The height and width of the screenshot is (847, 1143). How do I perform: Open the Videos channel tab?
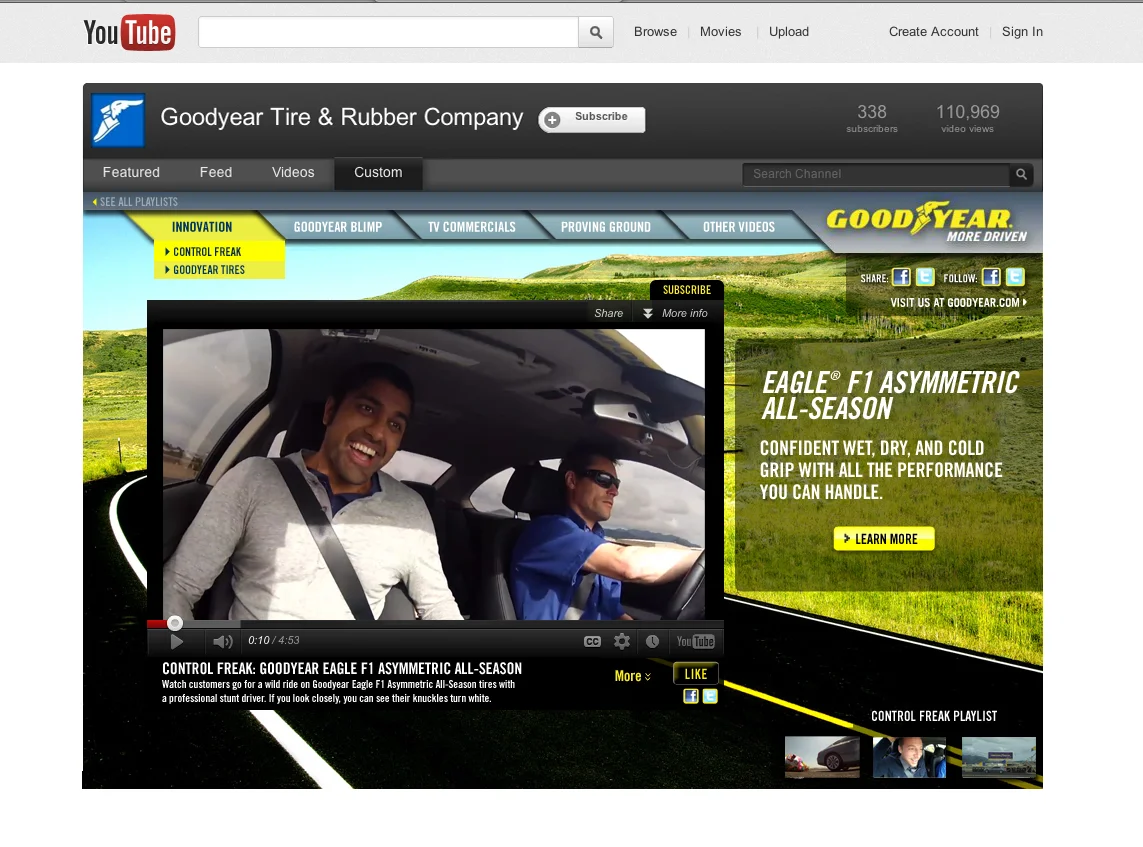pyautogui.click(x=293, y=173)
